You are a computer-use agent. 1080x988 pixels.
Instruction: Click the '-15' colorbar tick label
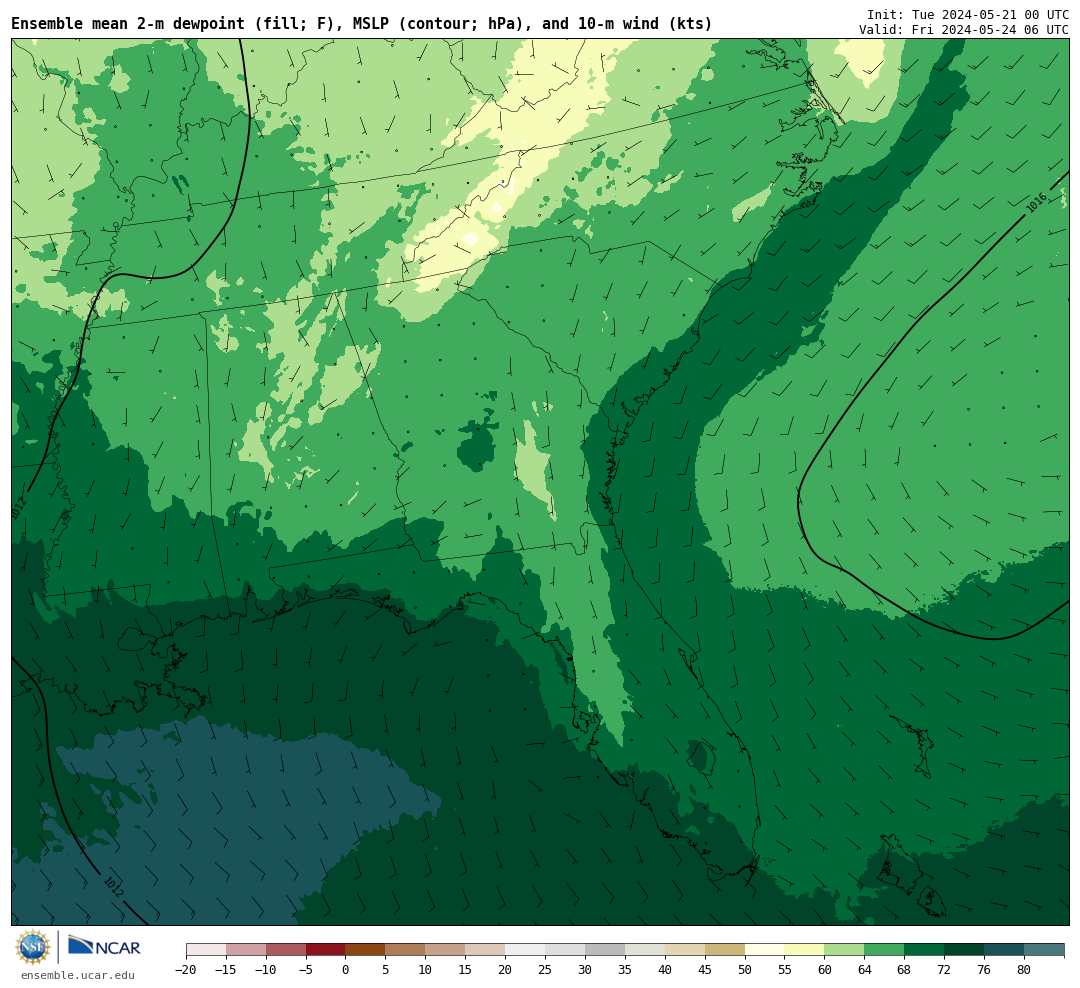[x=226, y=970]
